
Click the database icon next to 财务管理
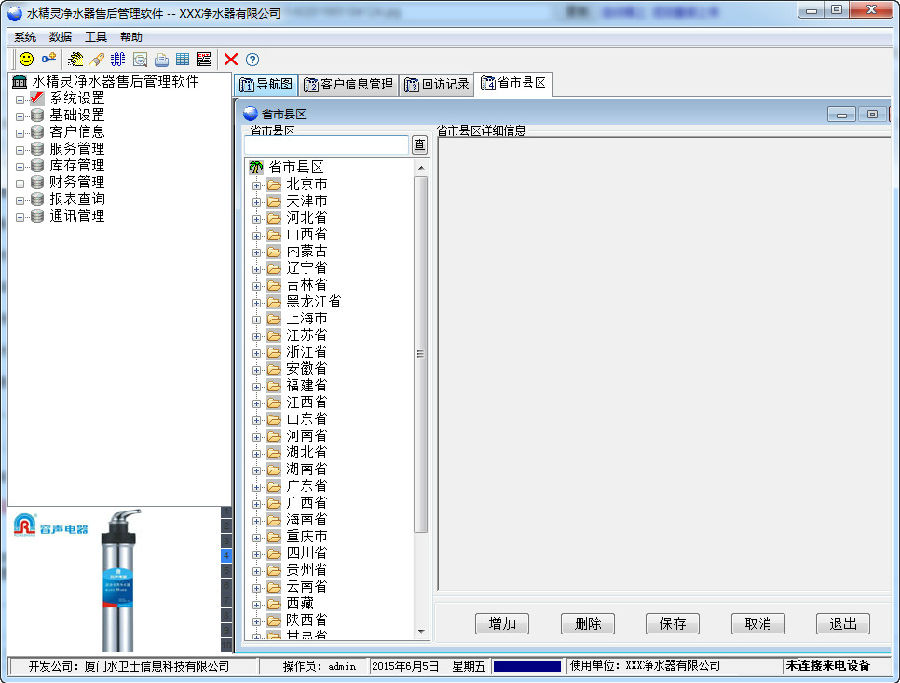click(x=37, y=182)
